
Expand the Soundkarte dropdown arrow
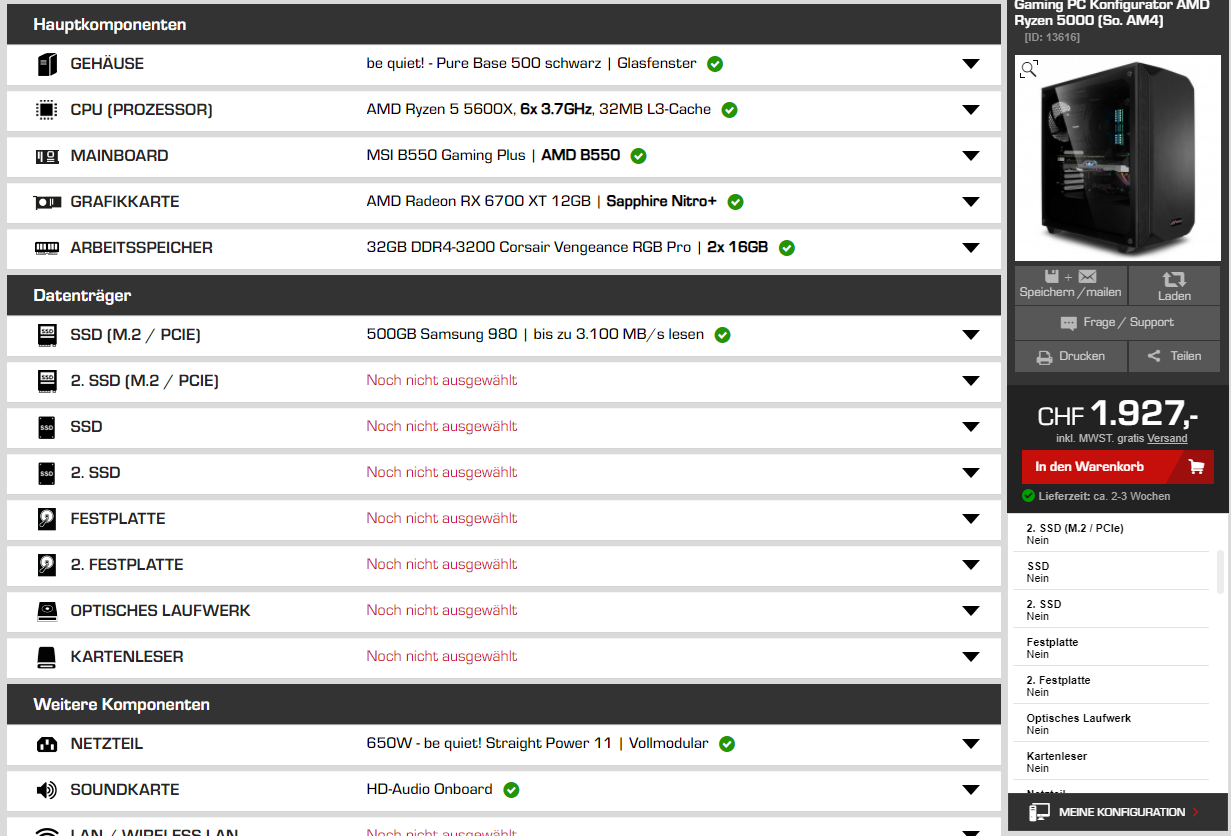(x=970, y=790)
